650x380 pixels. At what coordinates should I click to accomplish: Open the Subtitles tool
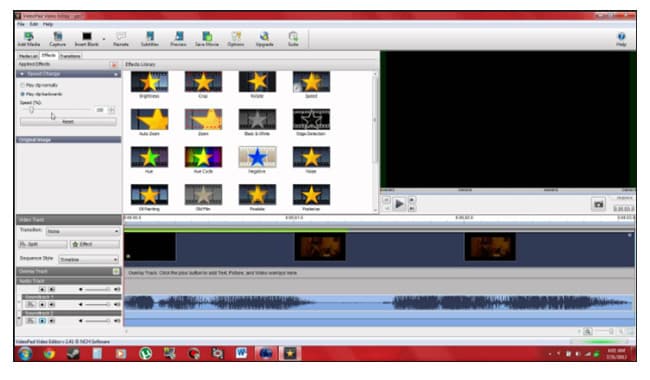(150, 39)
